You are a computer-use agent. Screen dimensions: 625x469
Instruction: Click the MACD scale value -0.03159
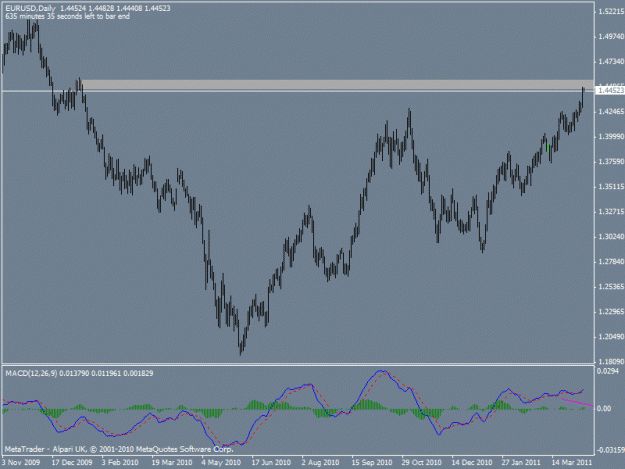610,450
